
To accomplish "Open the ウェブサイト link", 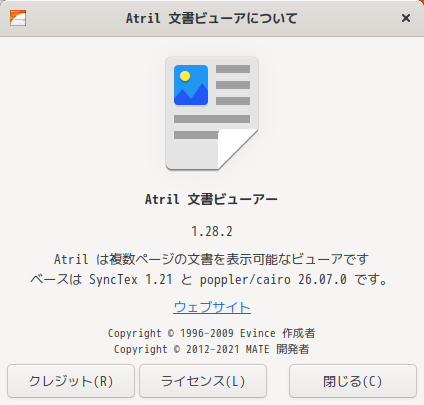I will tap(212, 307).
